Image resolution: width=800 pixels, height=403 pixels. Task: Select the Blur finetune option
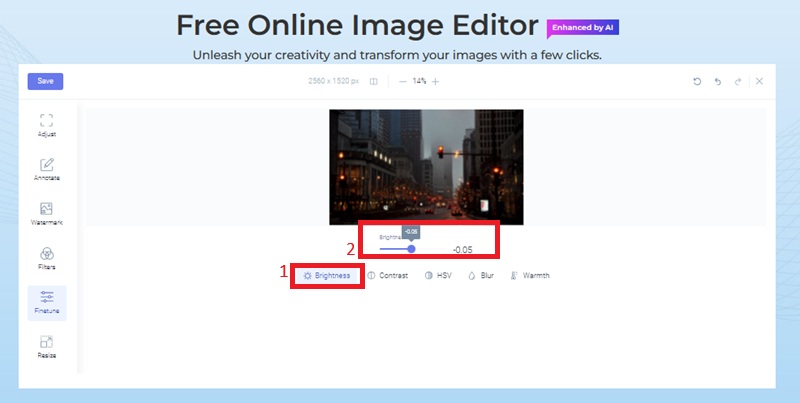[481, 275]
